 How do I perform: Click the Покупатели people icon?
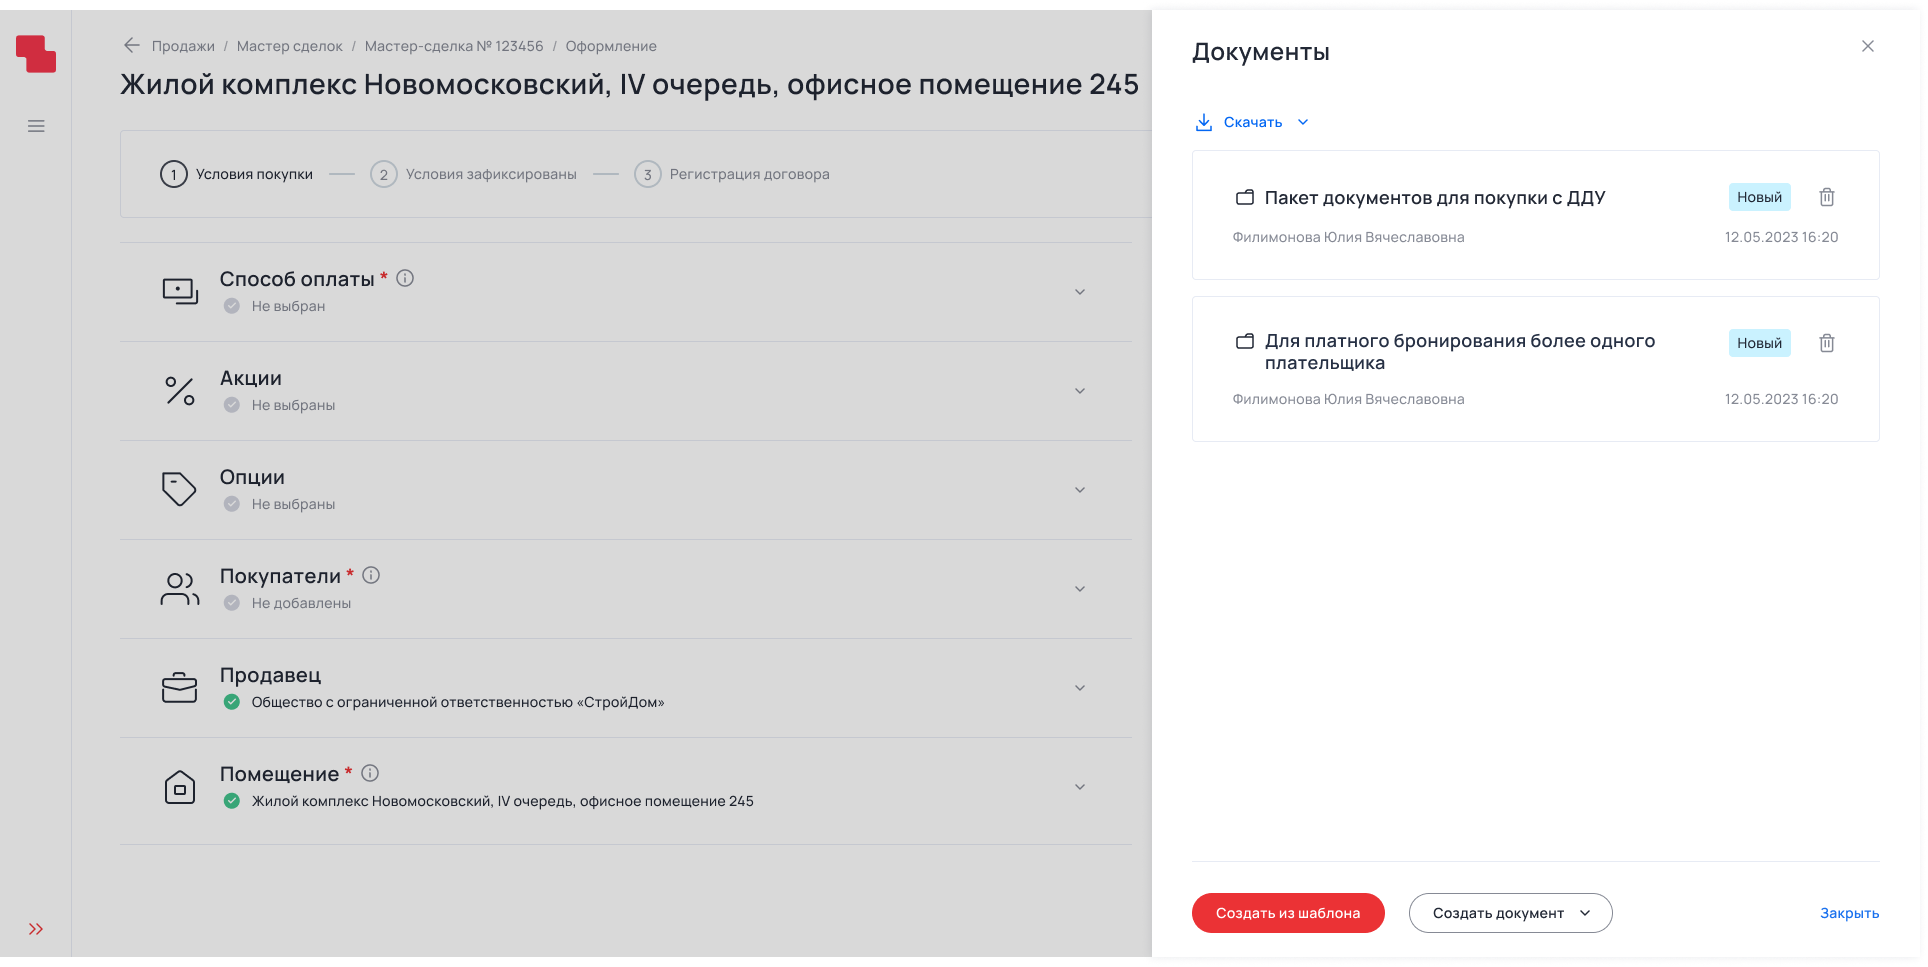tap(180, 588)
